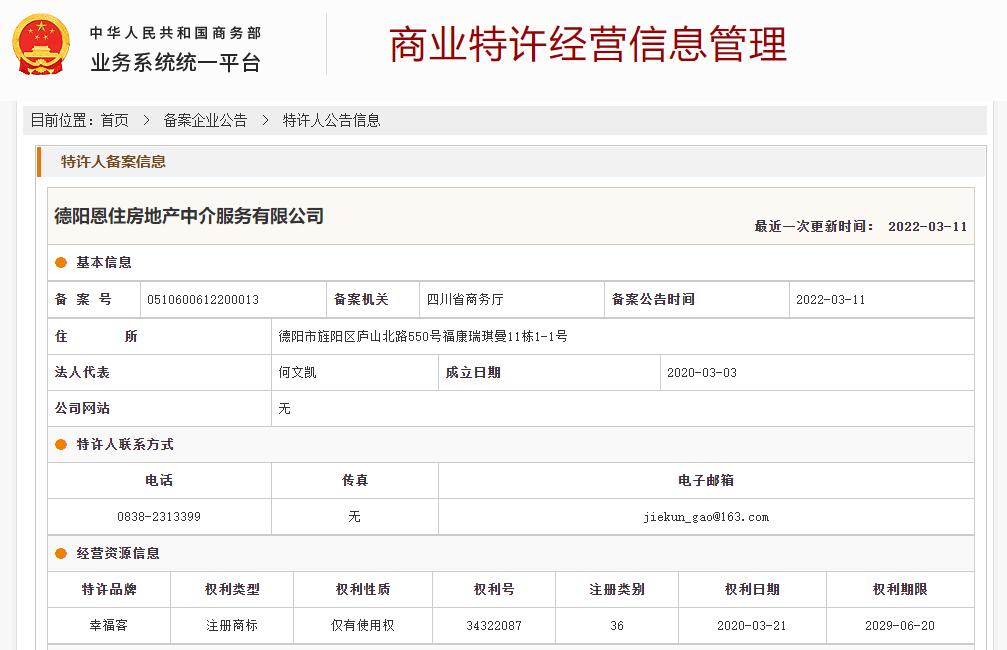
Task: Go to 首页 breadcrumb link
Action: 115,120
